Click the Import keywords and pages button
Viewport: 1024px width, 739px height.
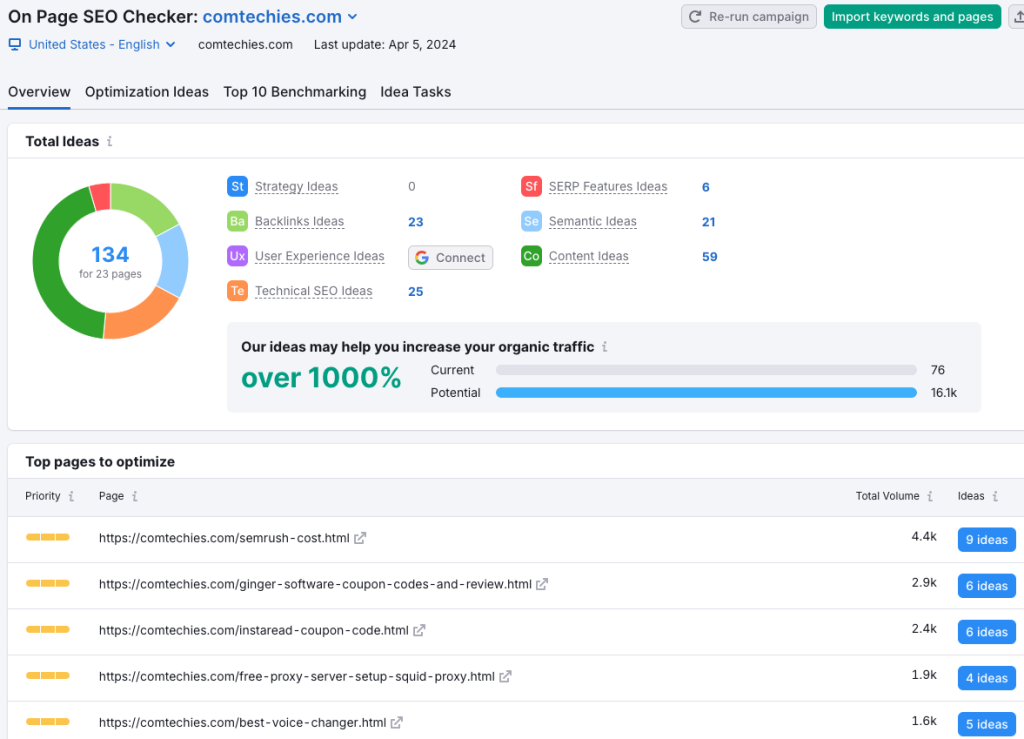[912, 17]
